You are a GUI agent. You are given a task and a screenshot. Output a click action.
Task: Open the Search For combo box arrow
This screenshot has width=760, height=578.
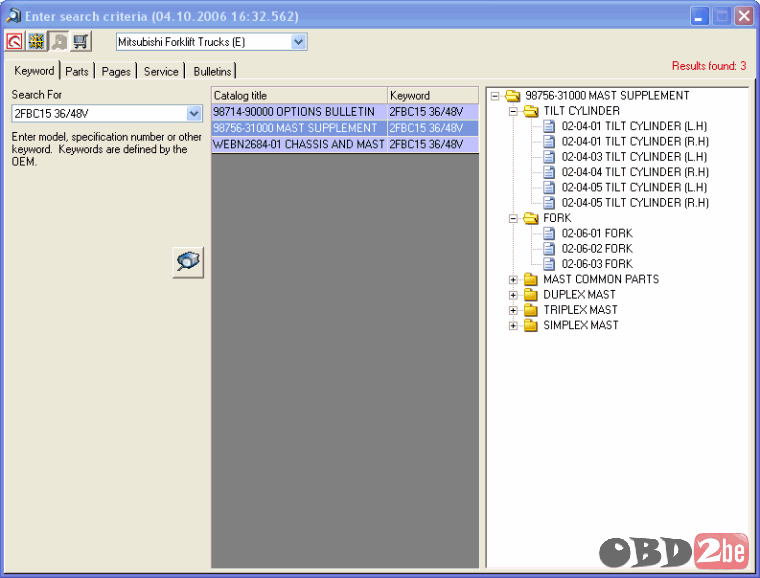pyautogui.click(x=194, y=113)
